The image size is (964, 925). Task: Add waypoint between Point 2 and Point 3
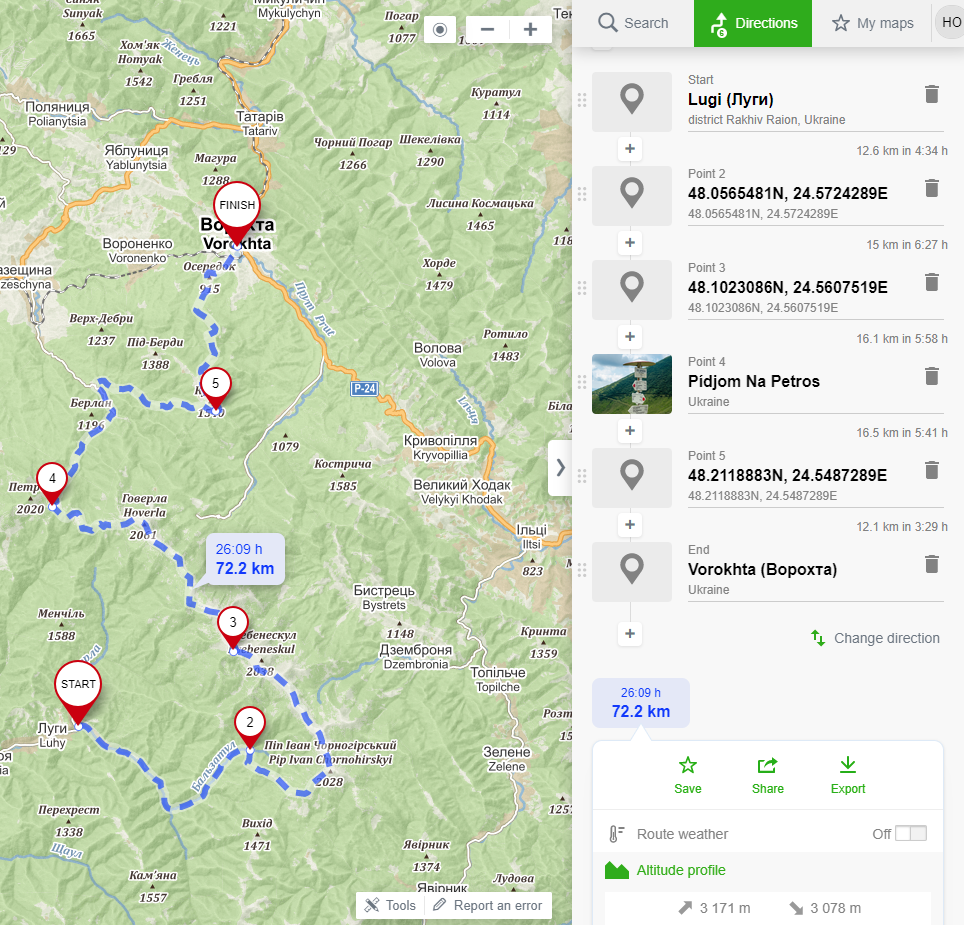pyautogui.click(x=630, y=243)
